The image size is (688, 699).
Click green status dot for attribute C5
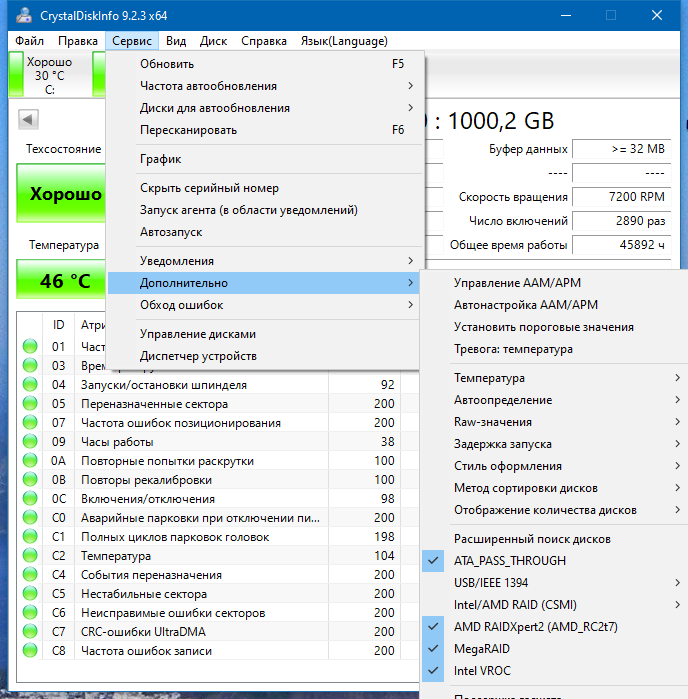tap(30, 593)
